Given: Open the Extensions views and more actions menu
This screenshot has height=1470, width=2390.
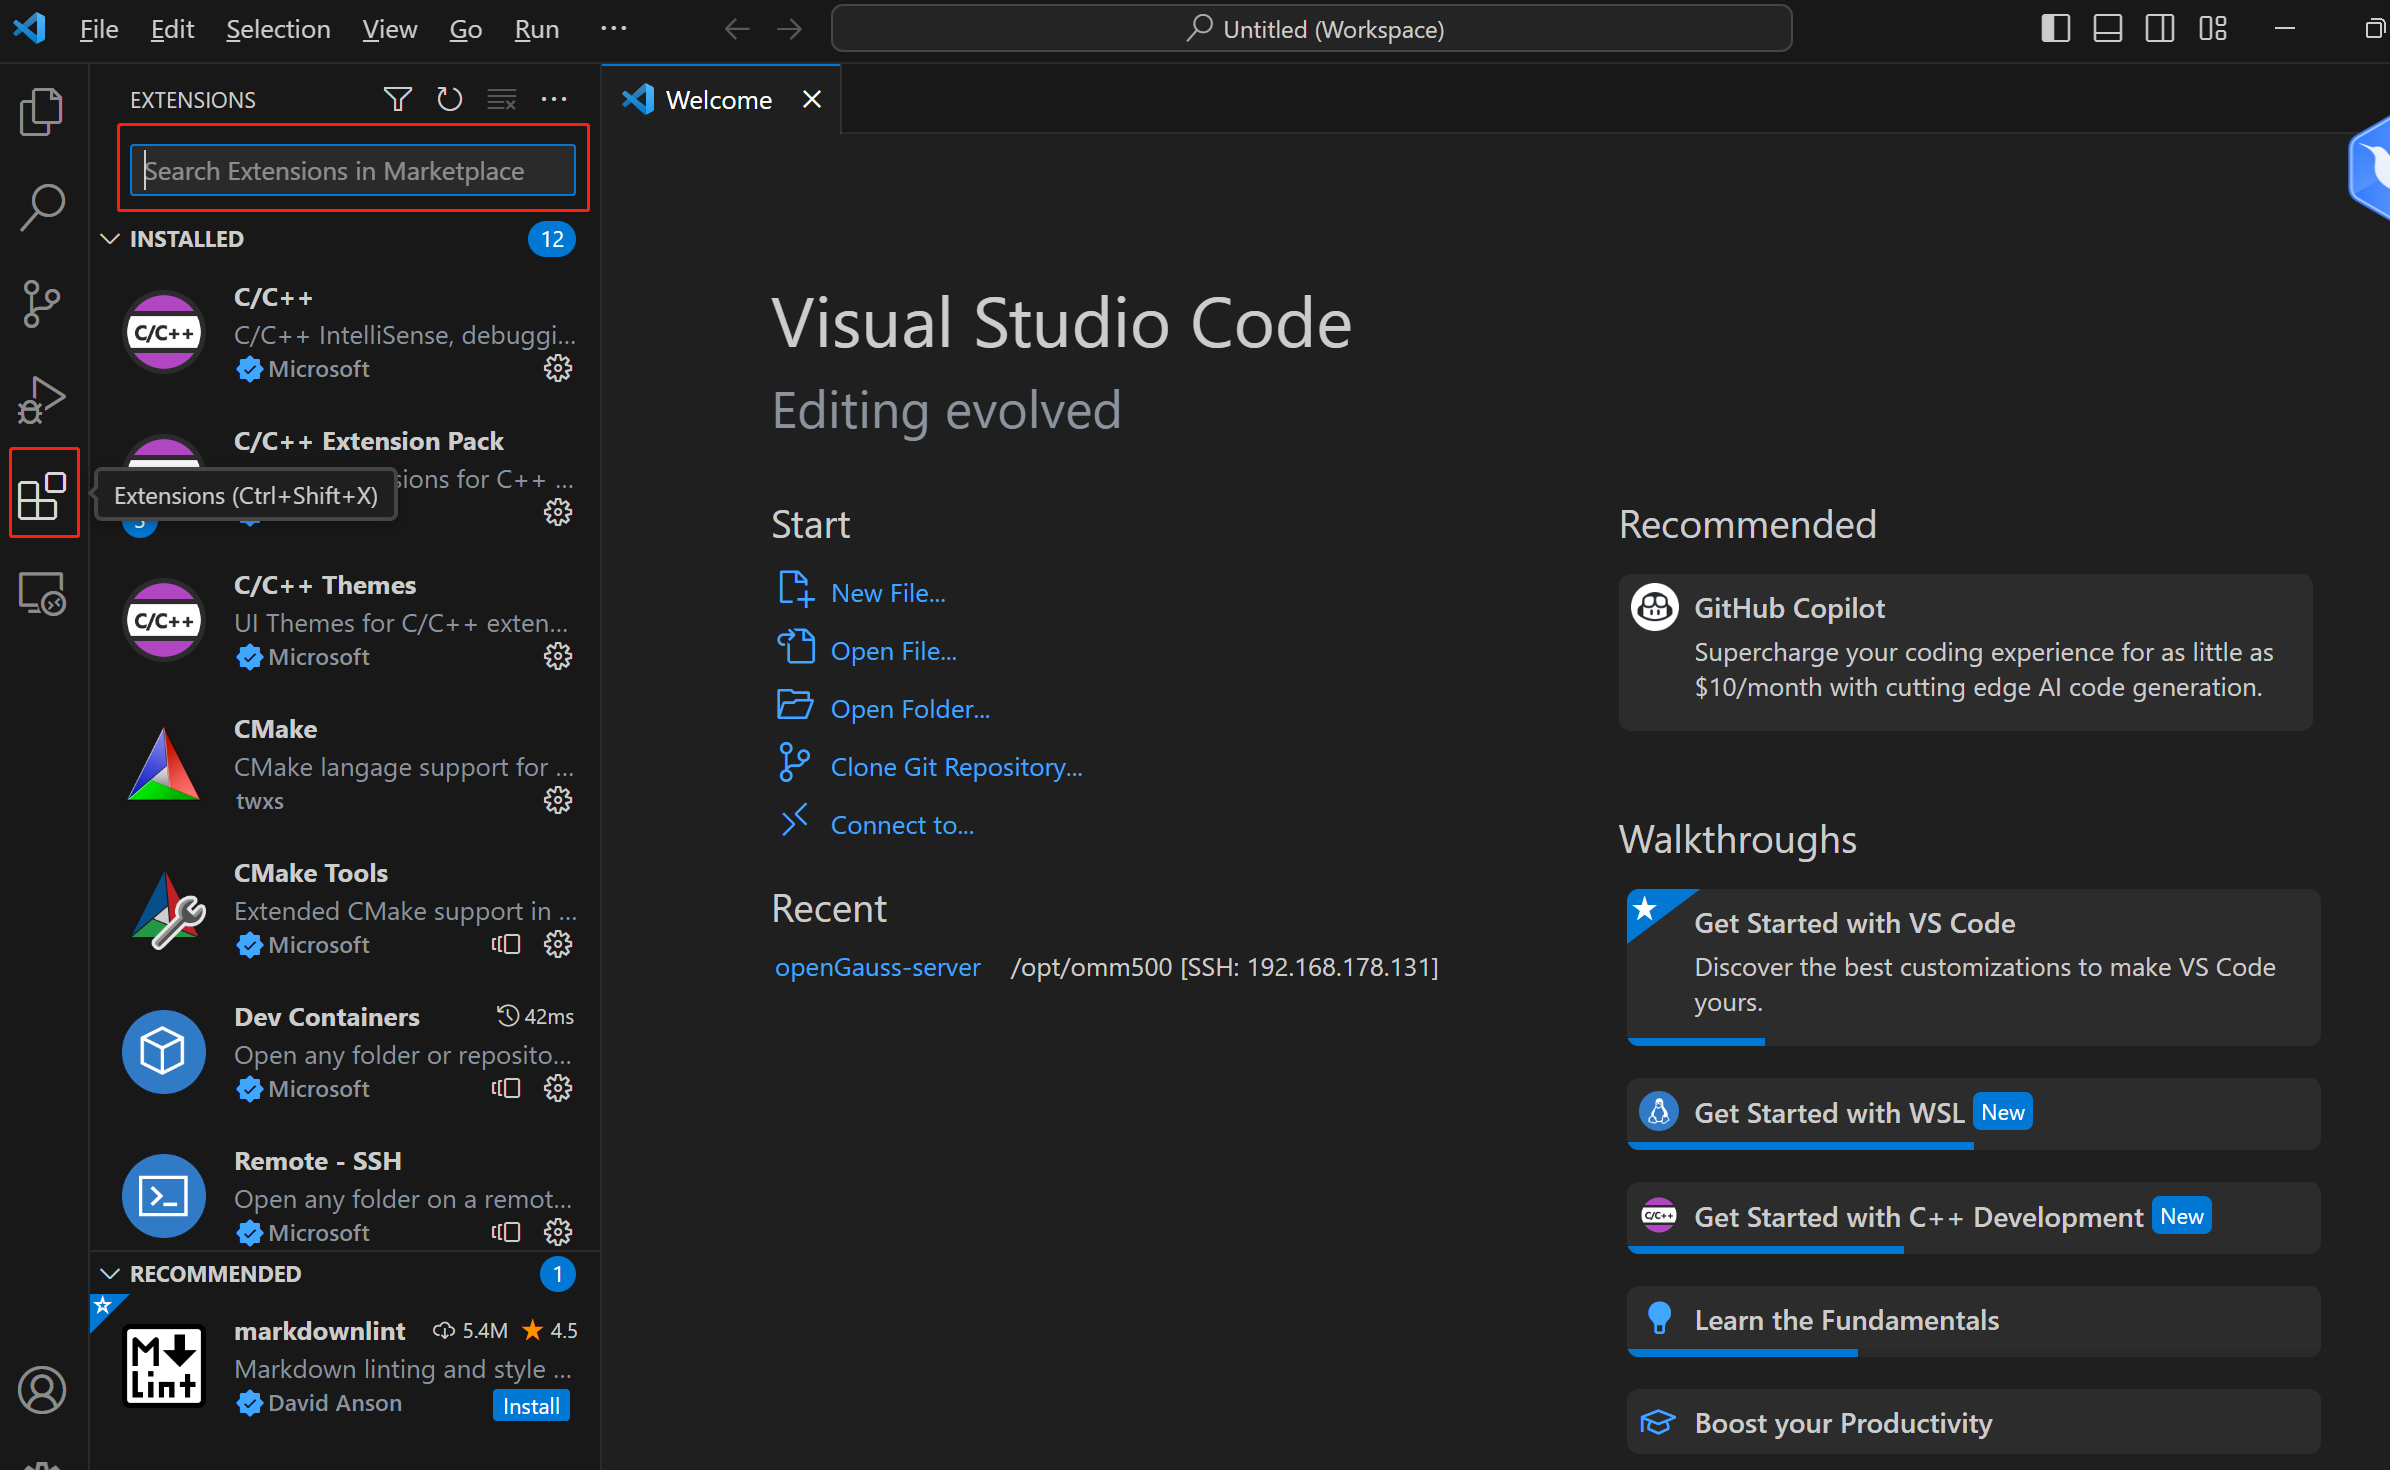Looking at the screenshot, I should pos(554,99).
